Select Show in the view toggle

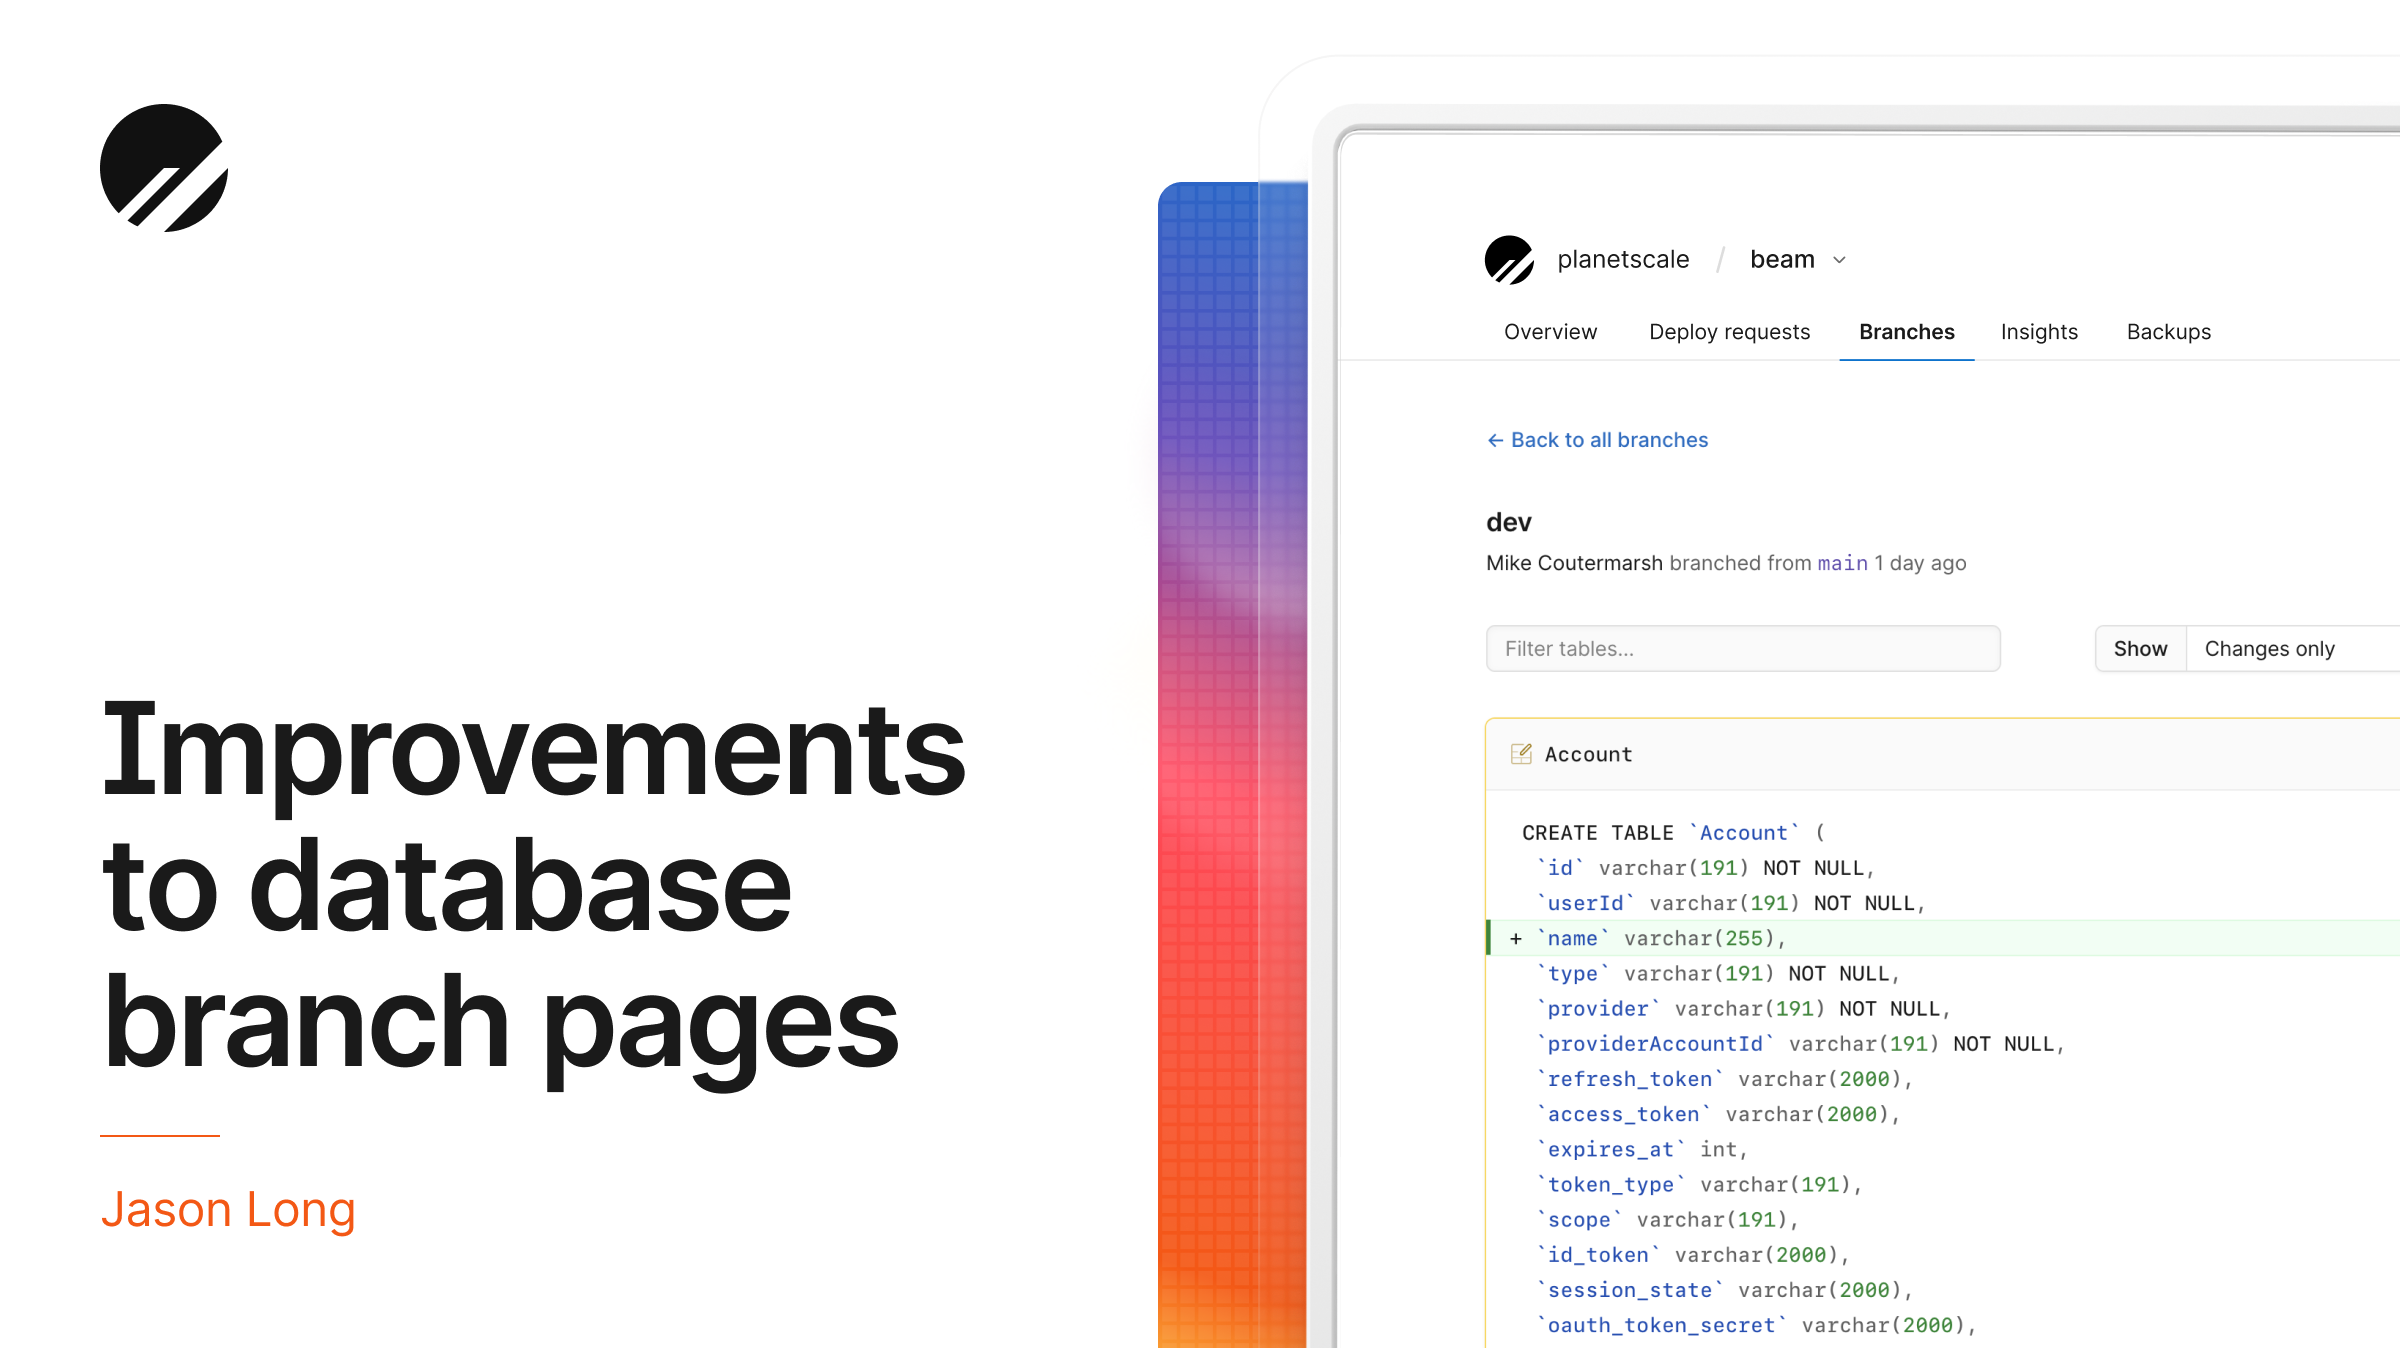point(2140,648)
